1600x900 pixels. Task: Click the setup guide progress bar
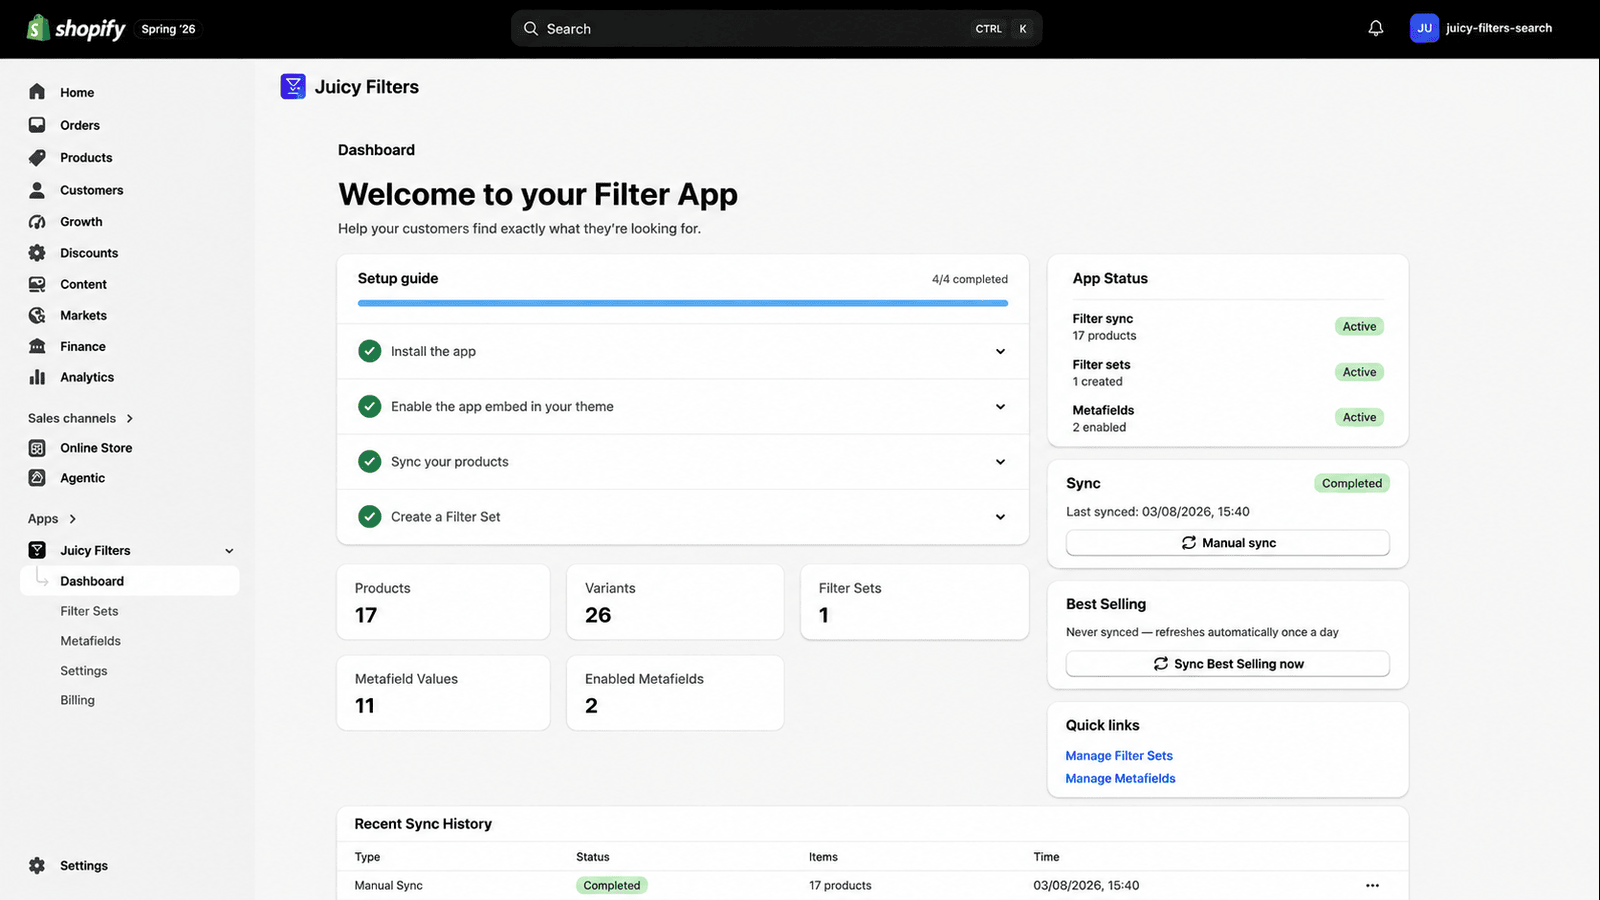[x=683, y=303]
